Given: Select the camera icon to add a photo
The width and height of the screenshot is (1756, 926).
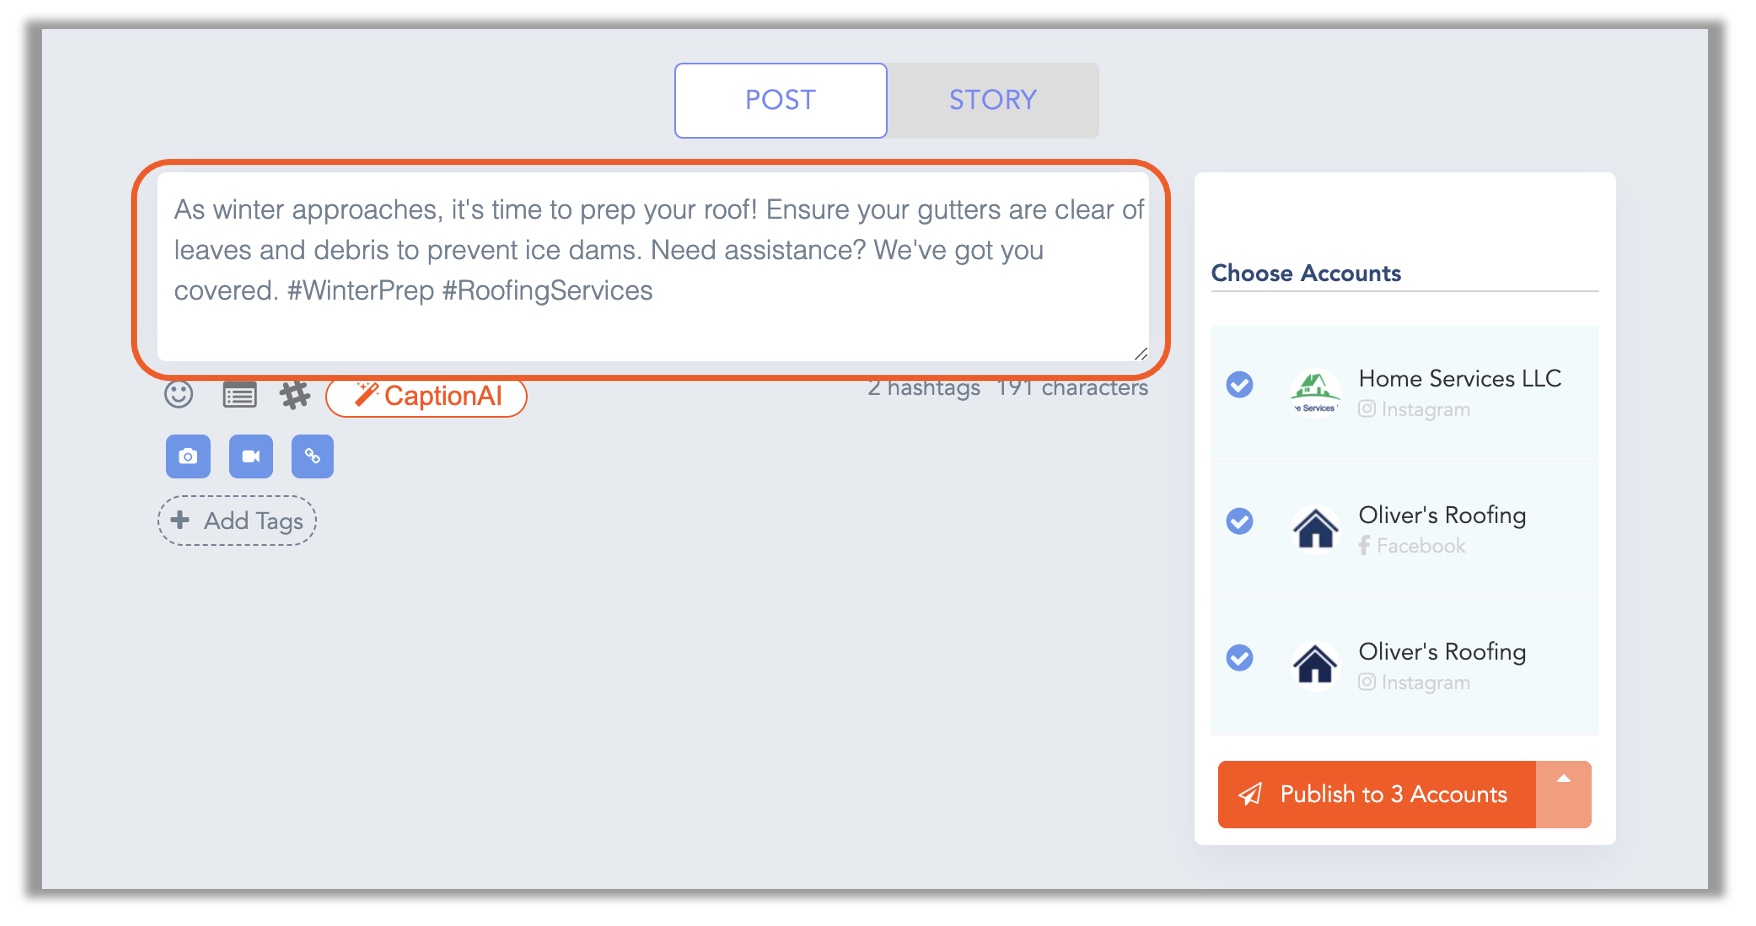Looking at the screenshot, I should [x=187, y=457].
